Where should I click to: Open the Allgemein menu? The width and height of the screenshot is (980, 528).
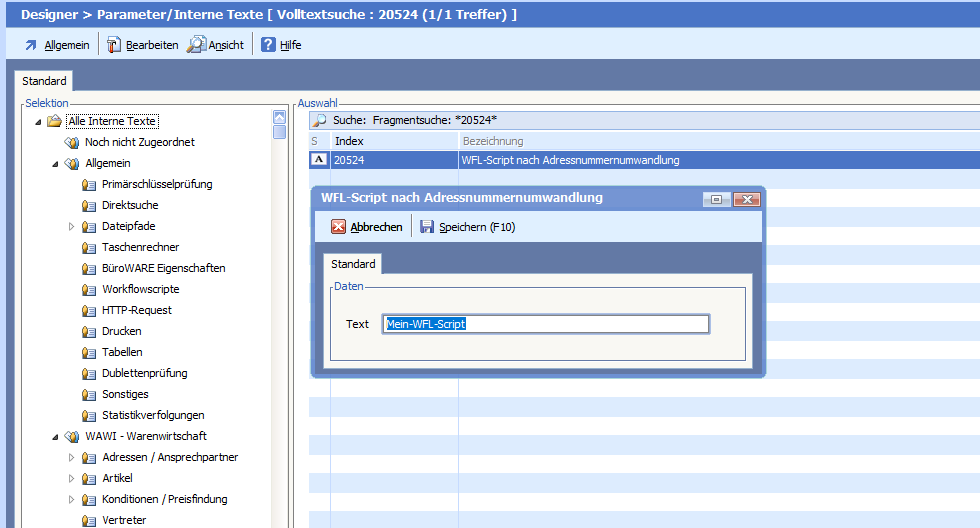67,45
